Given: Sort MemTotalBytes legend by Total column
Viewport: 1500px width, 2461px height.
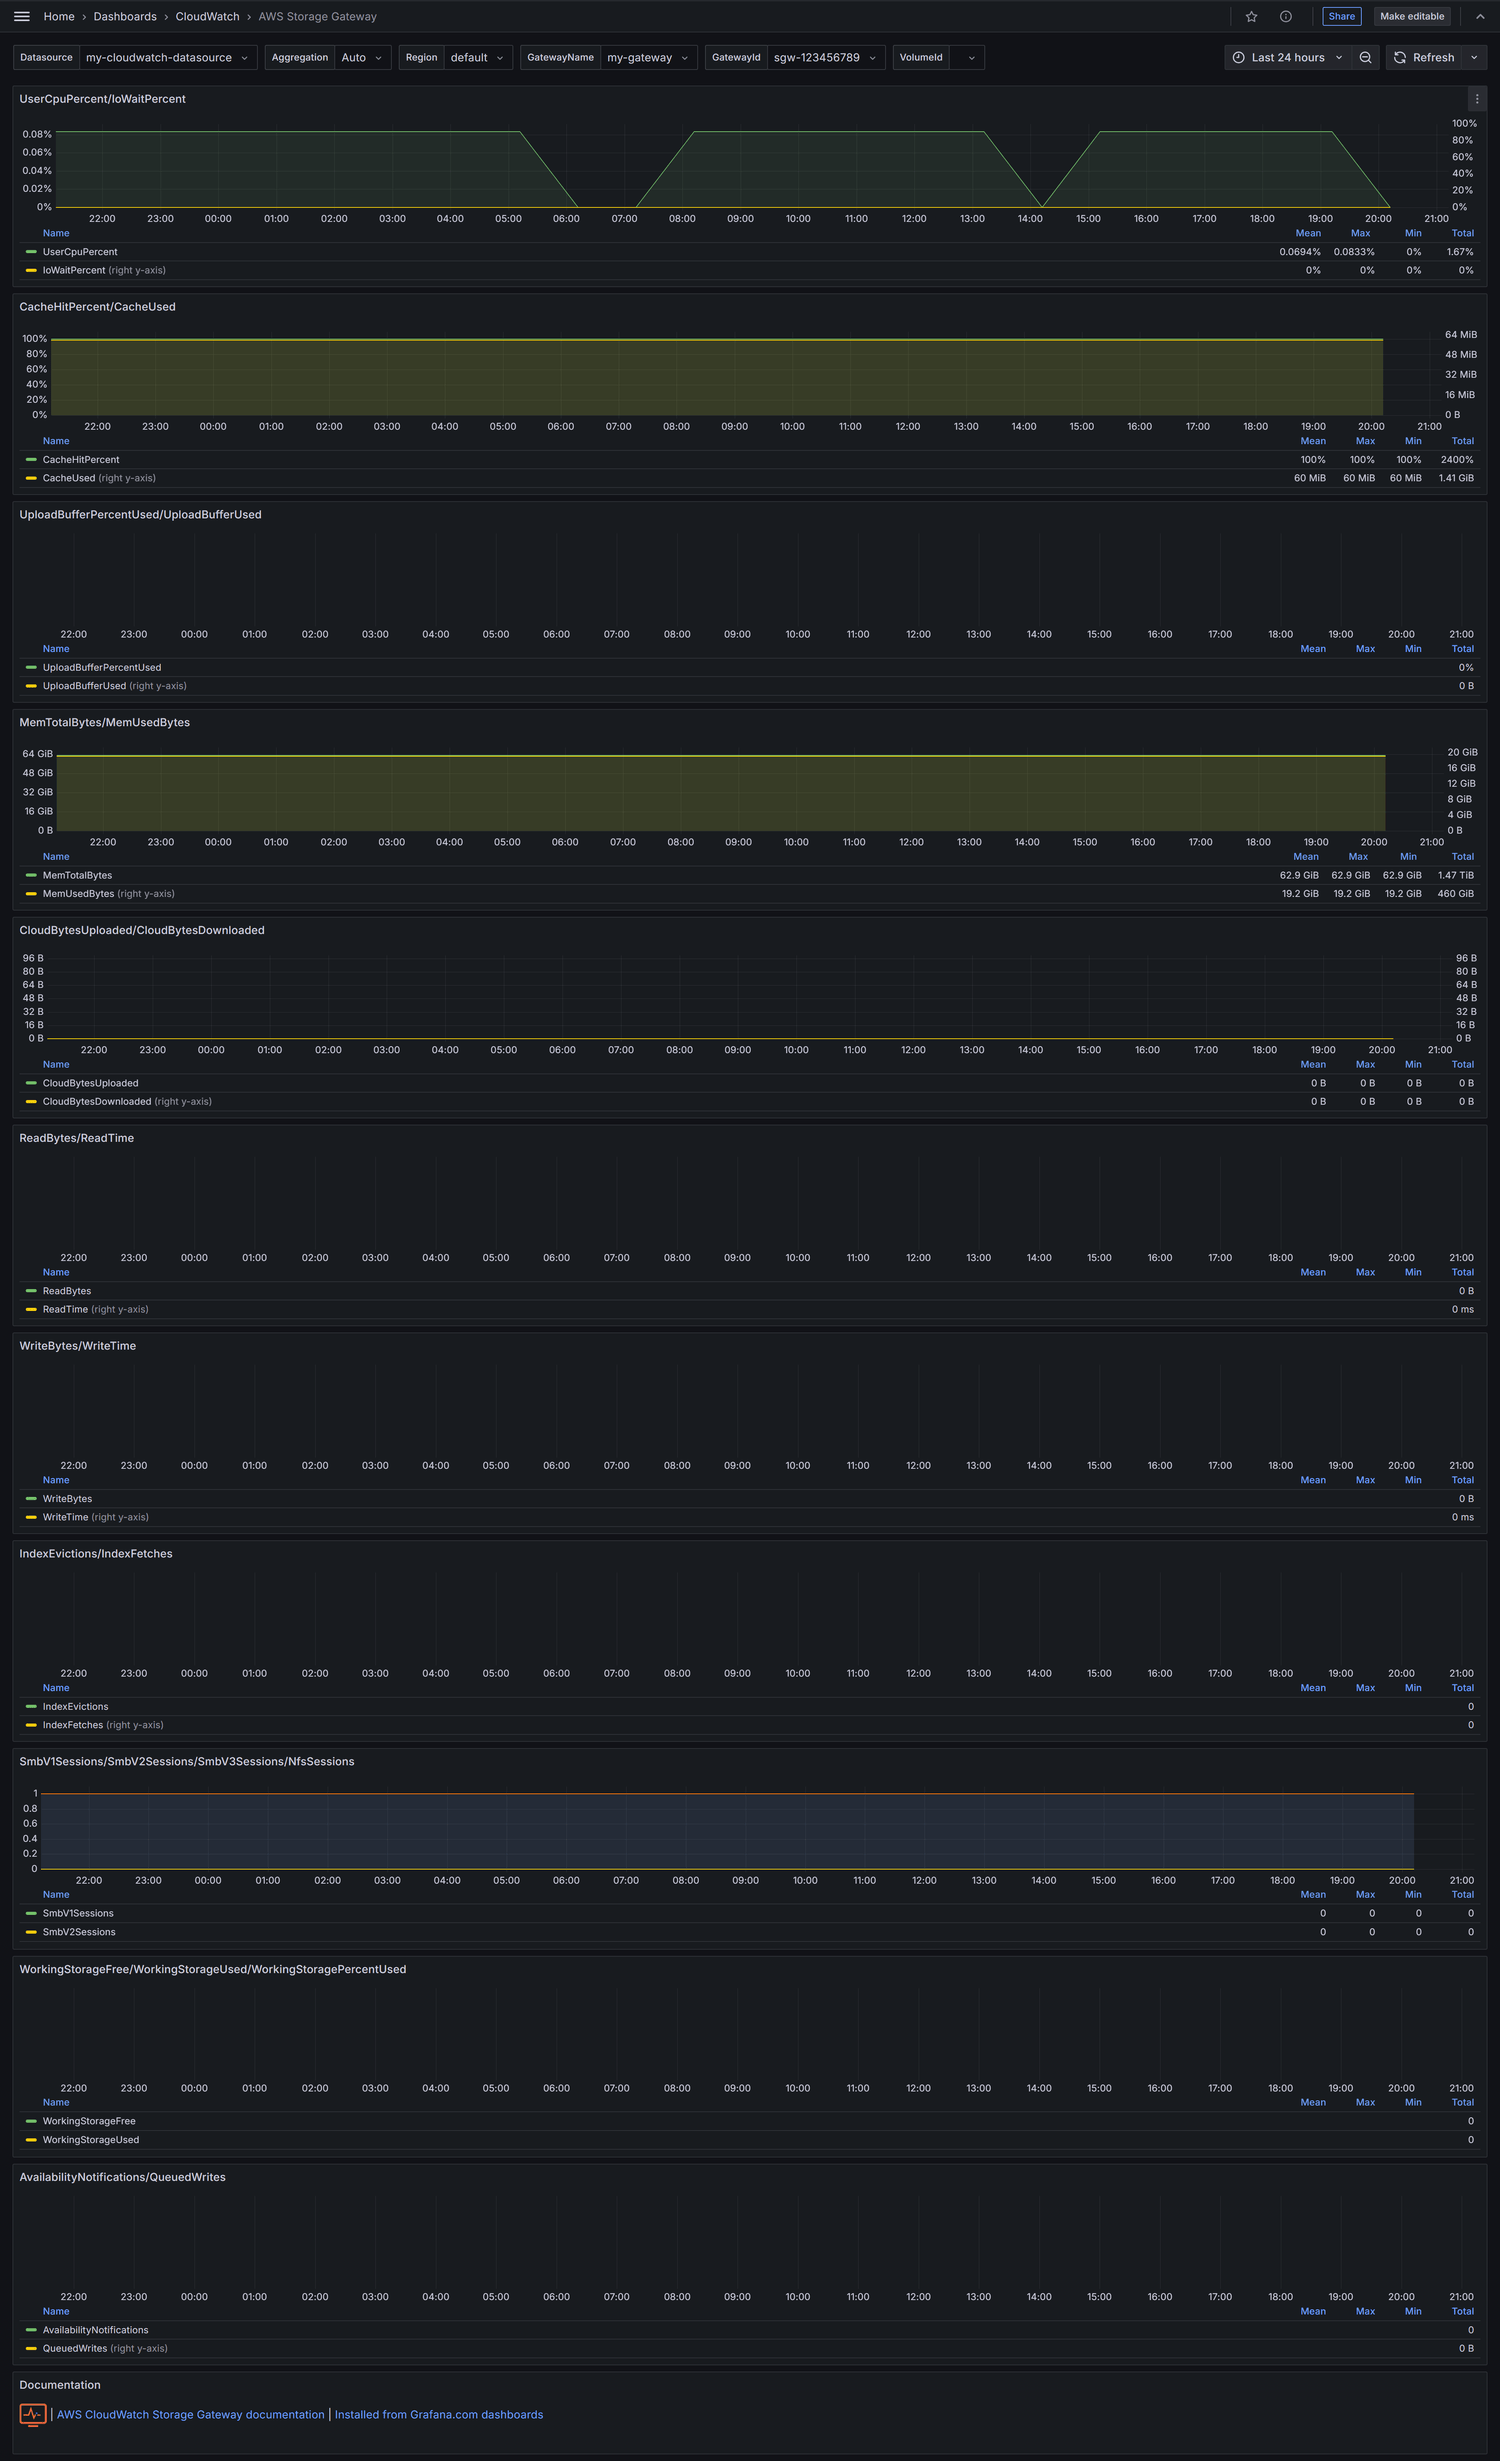Looking at the screenshot, I should [x=1462, y=857].
